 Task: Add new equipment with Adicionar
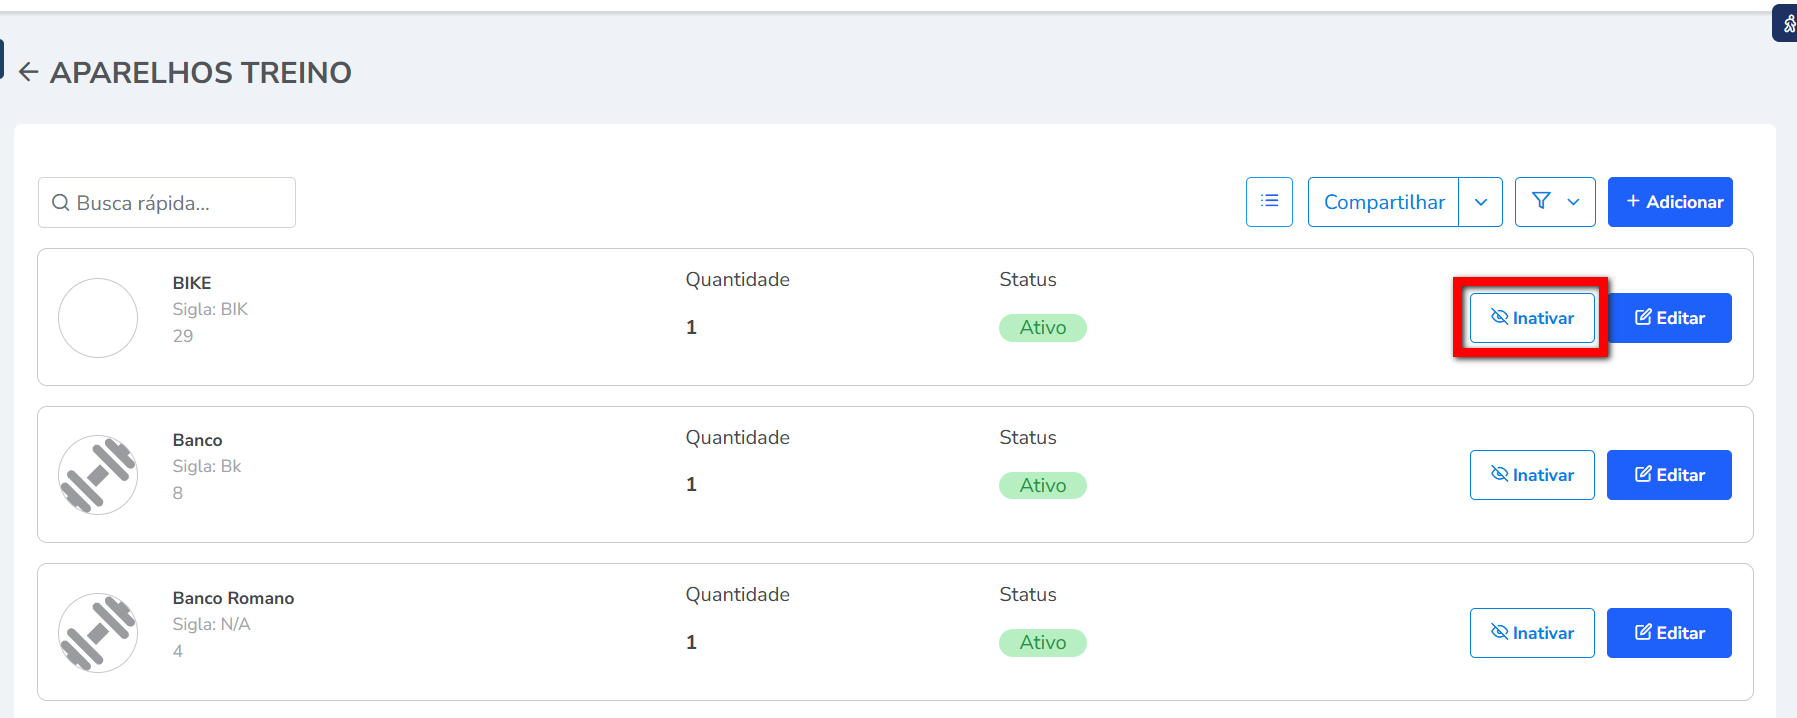pos(1670,202)
